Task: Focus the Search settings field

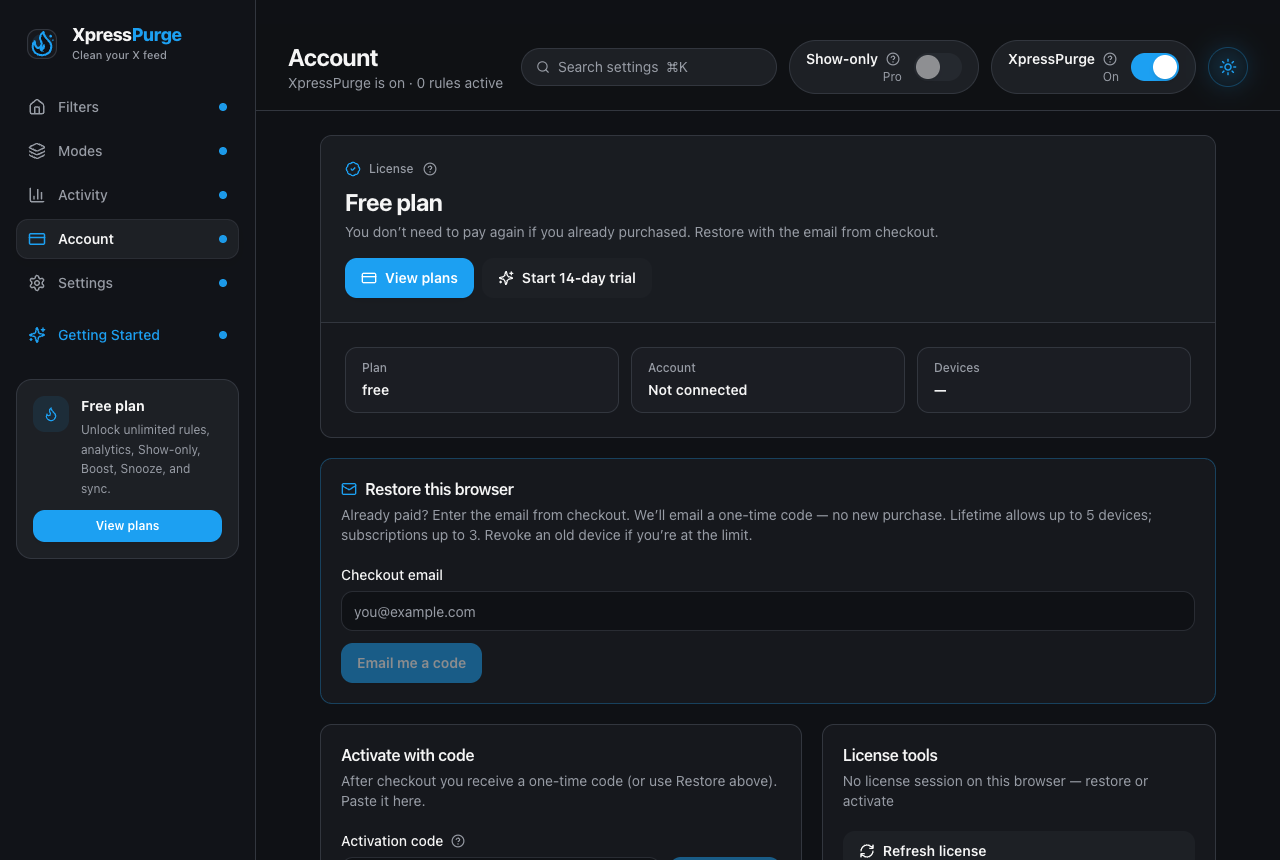Action: (x=649, y=67)
